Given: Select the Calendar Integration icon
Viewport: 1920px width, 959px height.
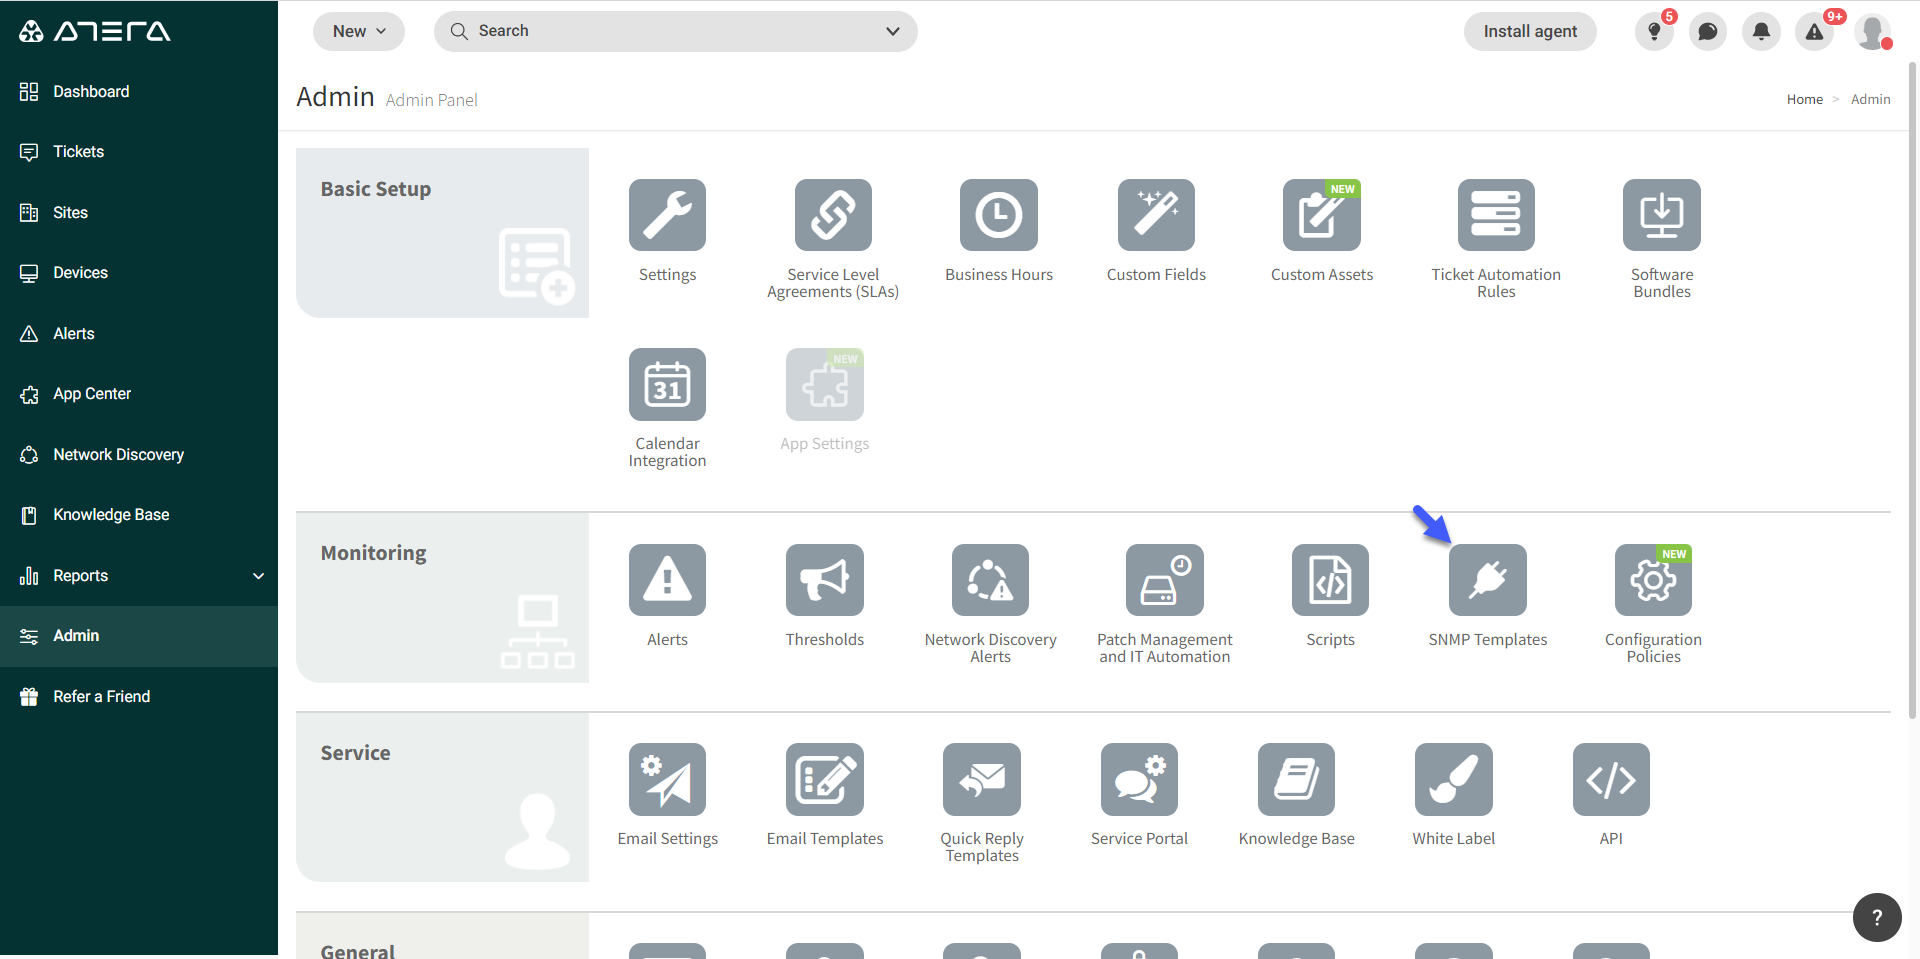Looking at the screenshot, I should point(667,385).
